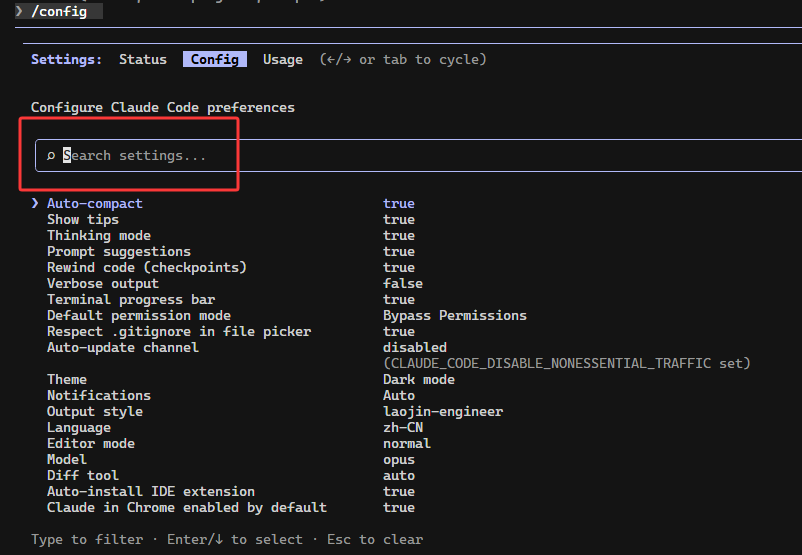Click the tab to cycle hint
802x555 pixels.
(x=403, y=59)
